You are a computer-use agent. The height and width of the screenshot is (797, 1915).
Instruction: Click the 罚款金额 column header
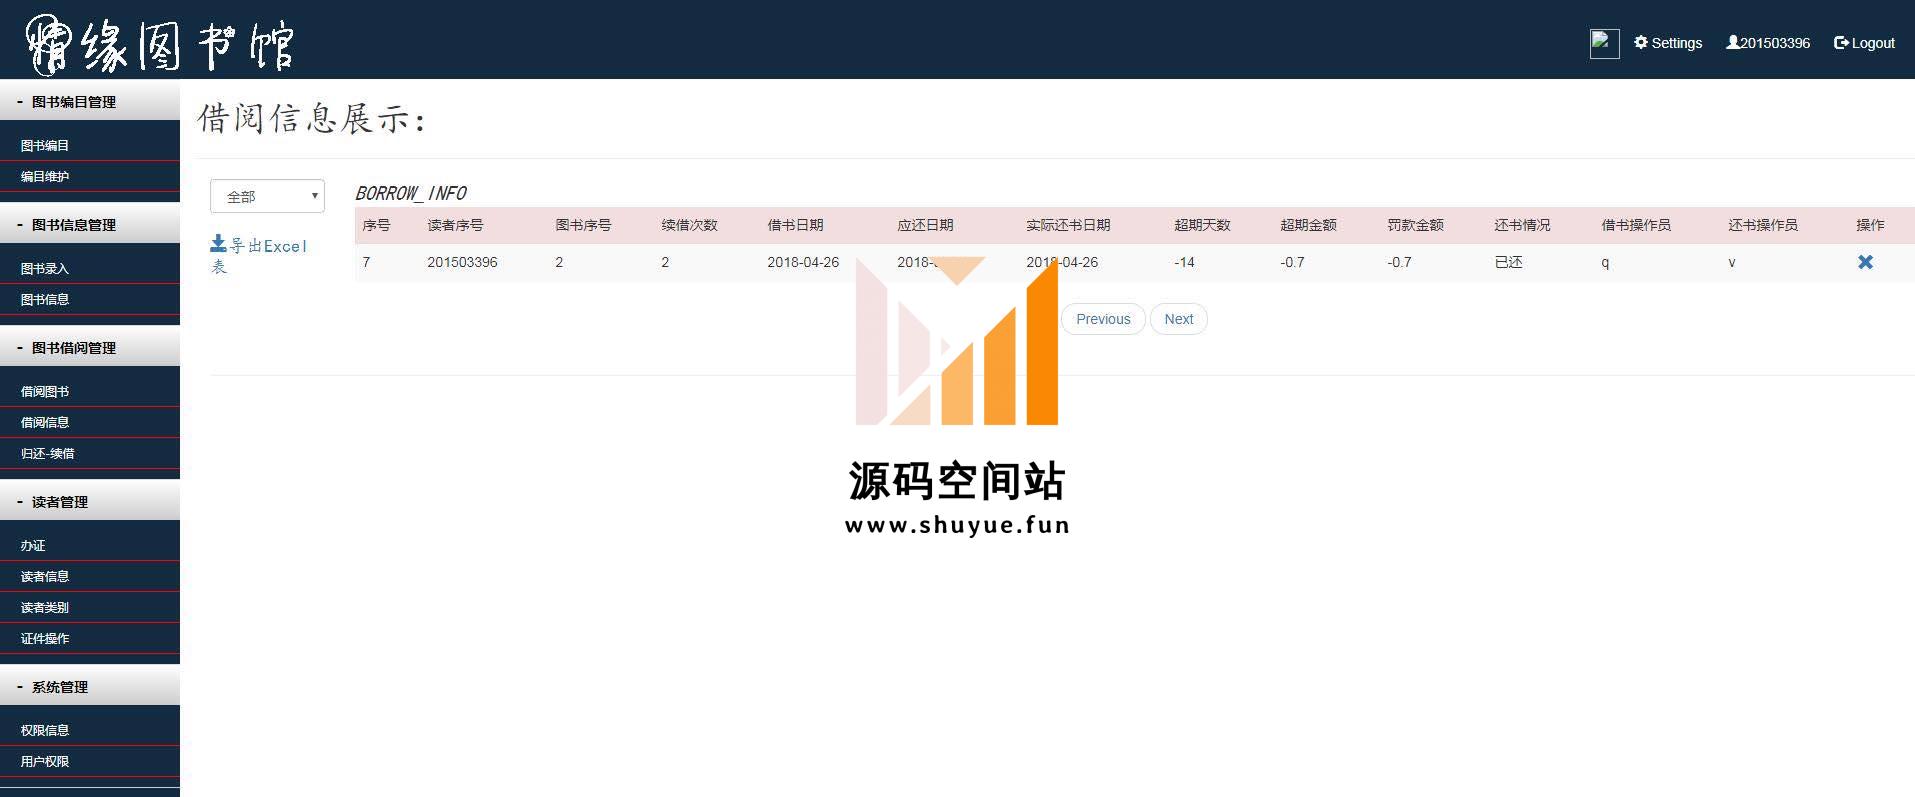click(1415, 225)
